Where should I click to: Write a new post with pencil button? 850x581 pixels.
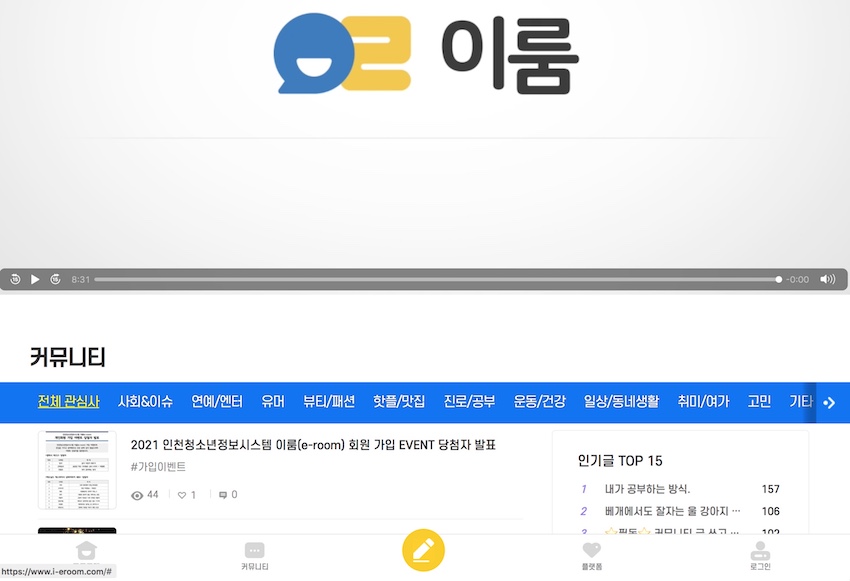pos(423,550)
